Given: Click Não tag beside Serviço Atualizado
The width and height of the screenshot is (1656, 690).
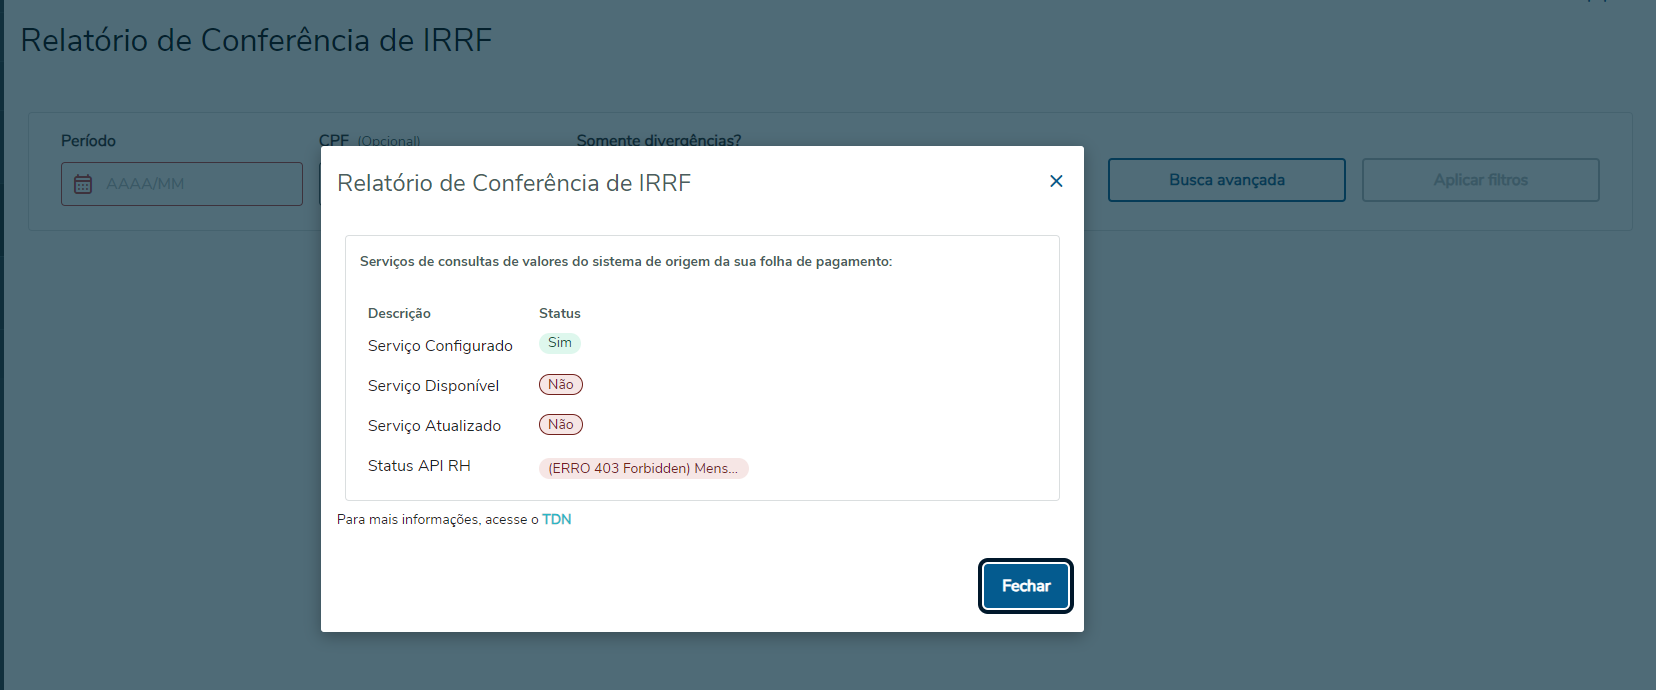Looking at the screenshot, I should tap(561, 425).
